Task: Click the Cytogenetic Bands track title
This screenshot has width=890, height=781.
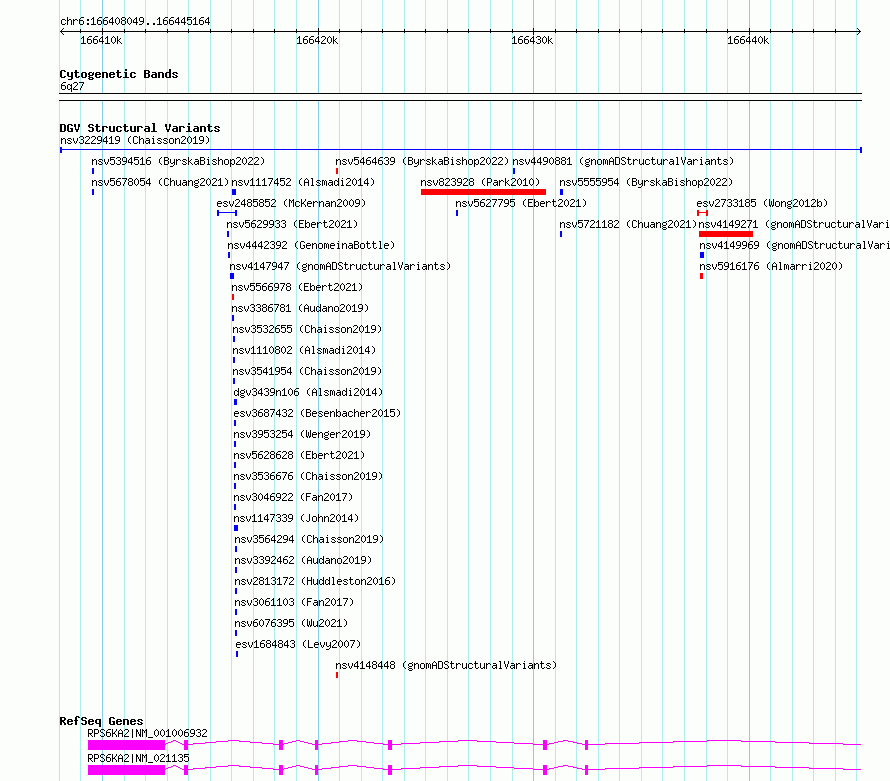Action: pos(119,74)
